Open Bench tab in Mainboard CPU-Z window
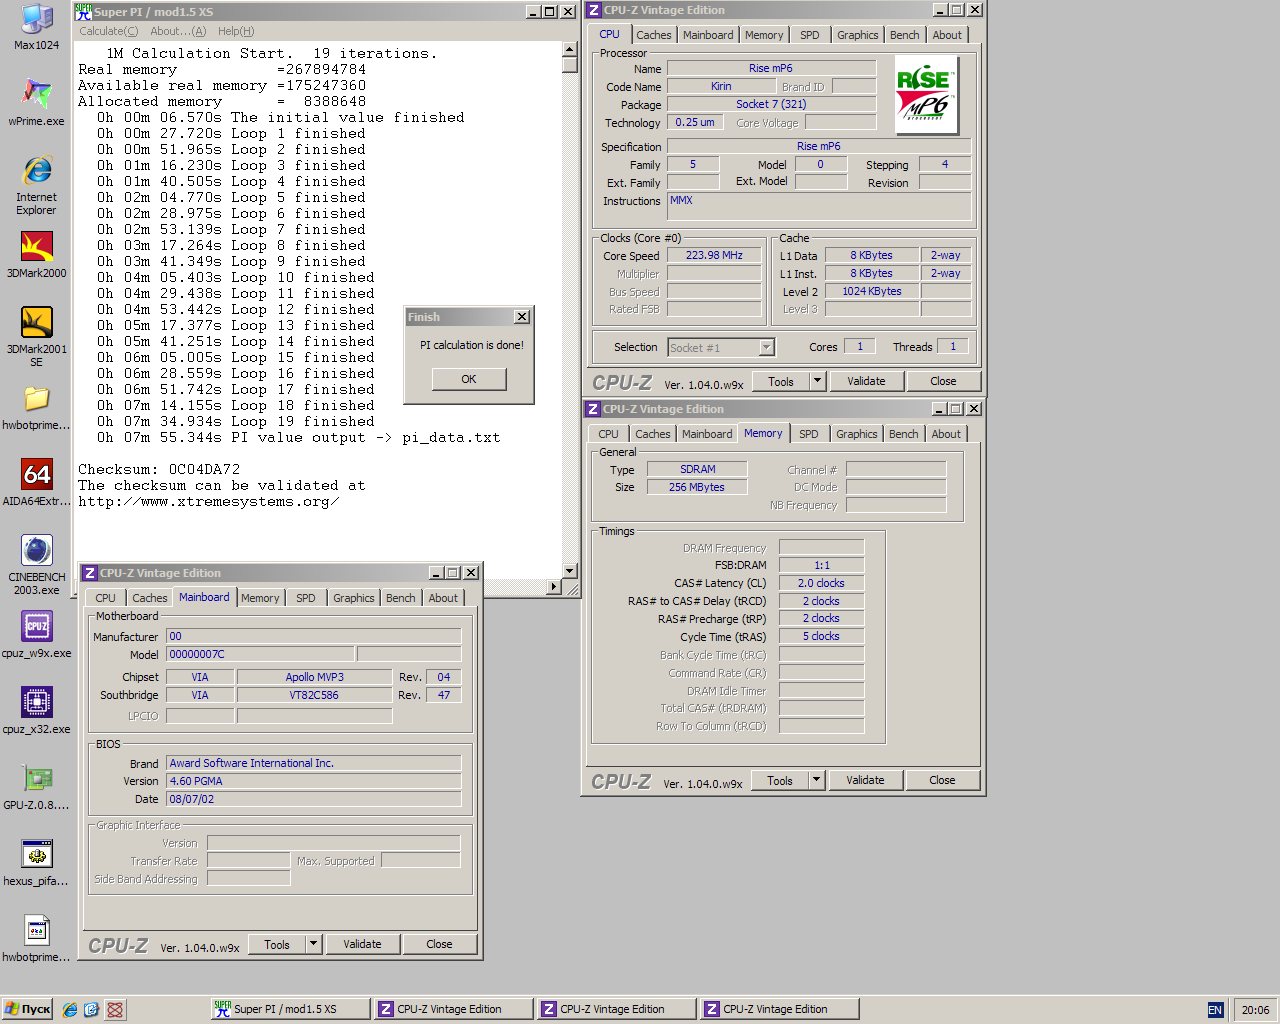 [x=401, y=598]
